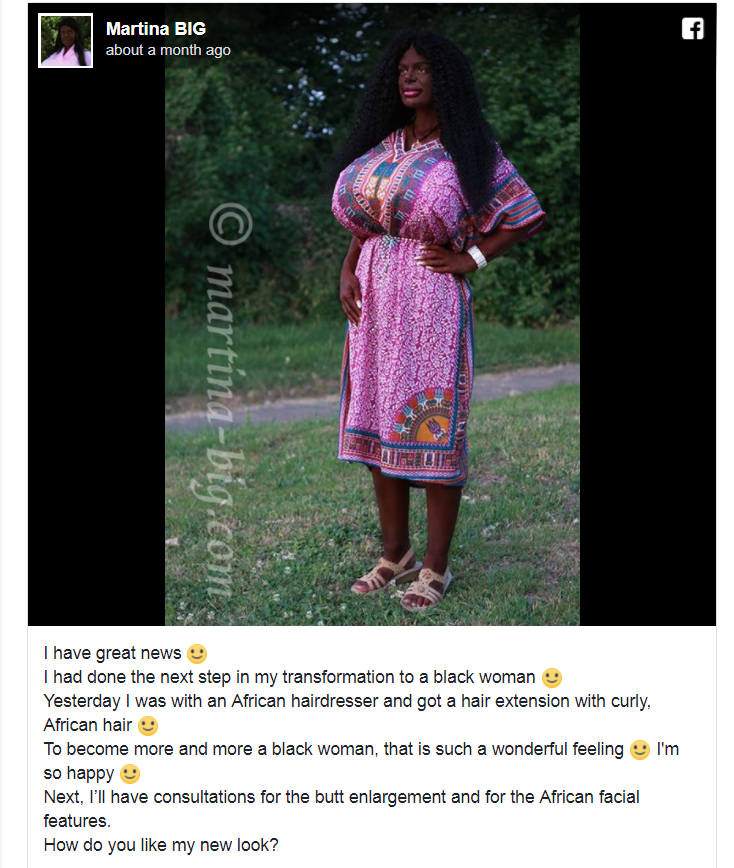734x868 pixels.
Task: Open the Martina BIG profile picture thumbnail
Action: click(65, 41)
